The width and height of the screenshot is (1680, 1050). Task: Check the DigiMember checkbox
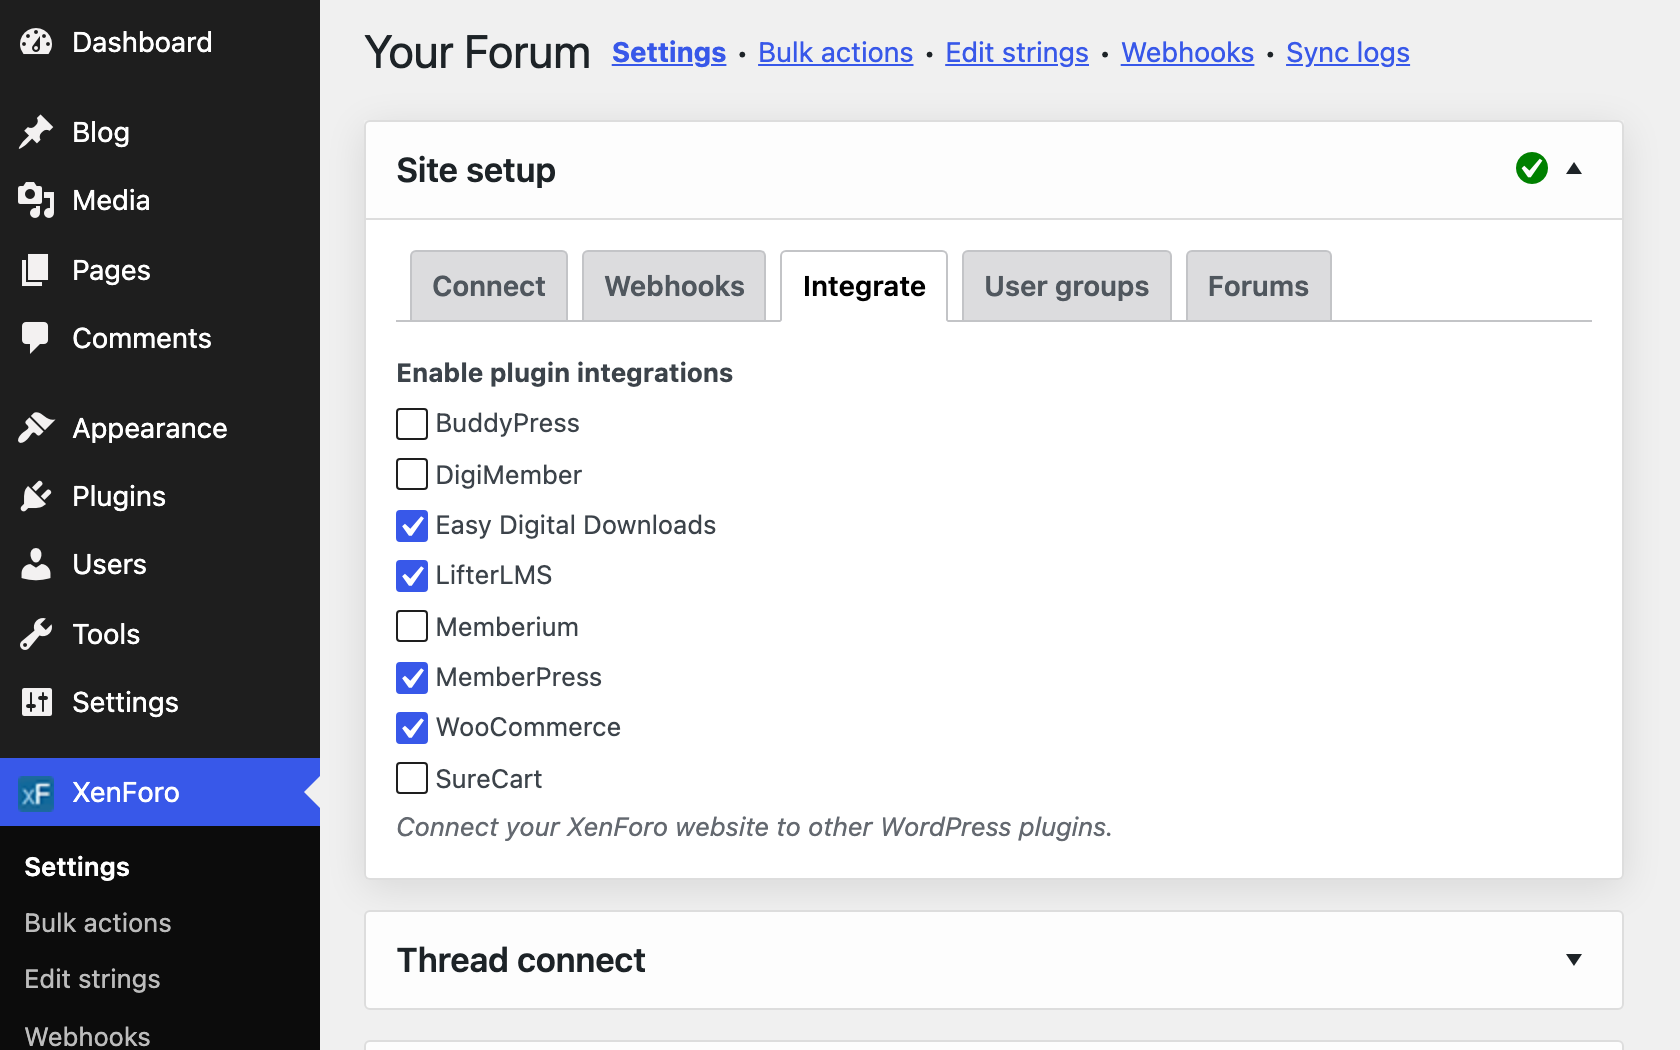click(412, 474)
